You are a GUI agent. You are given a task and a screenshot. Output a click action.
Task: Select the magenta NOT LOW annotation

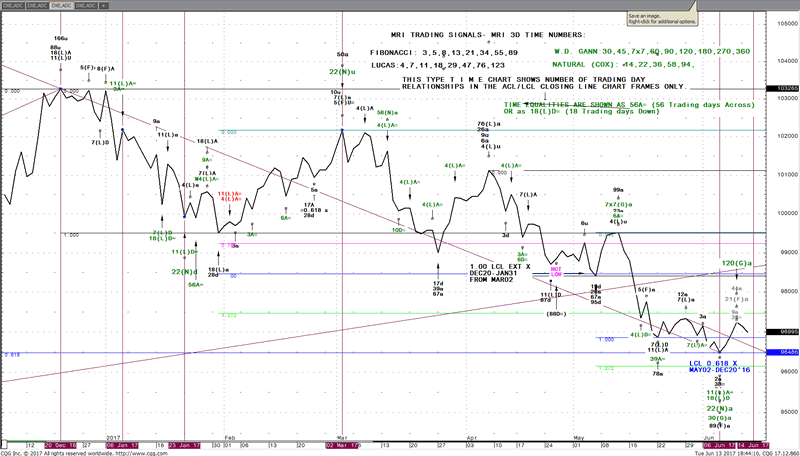click(x=555, y=270)
